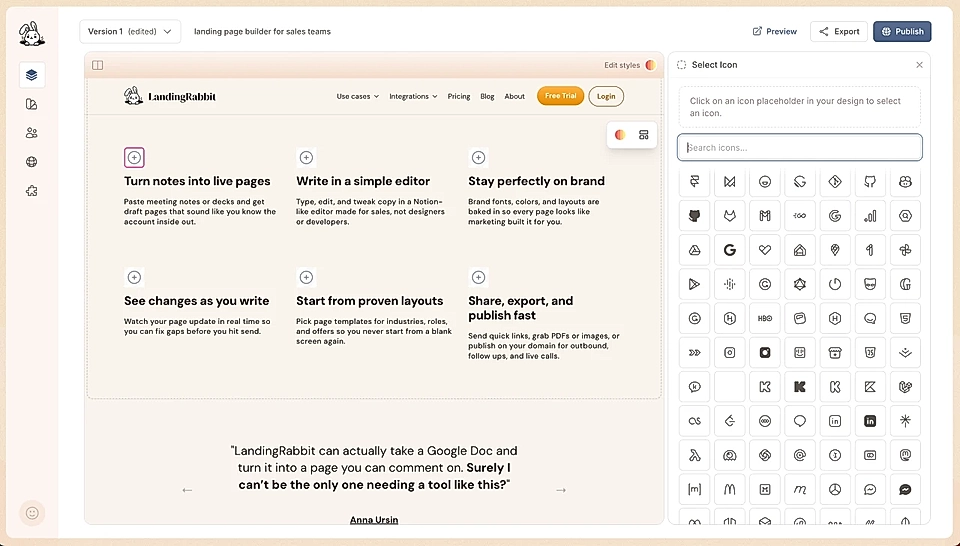Select the McDonald's arches icon
Screen dimensions: 960x546
[730, 490]
